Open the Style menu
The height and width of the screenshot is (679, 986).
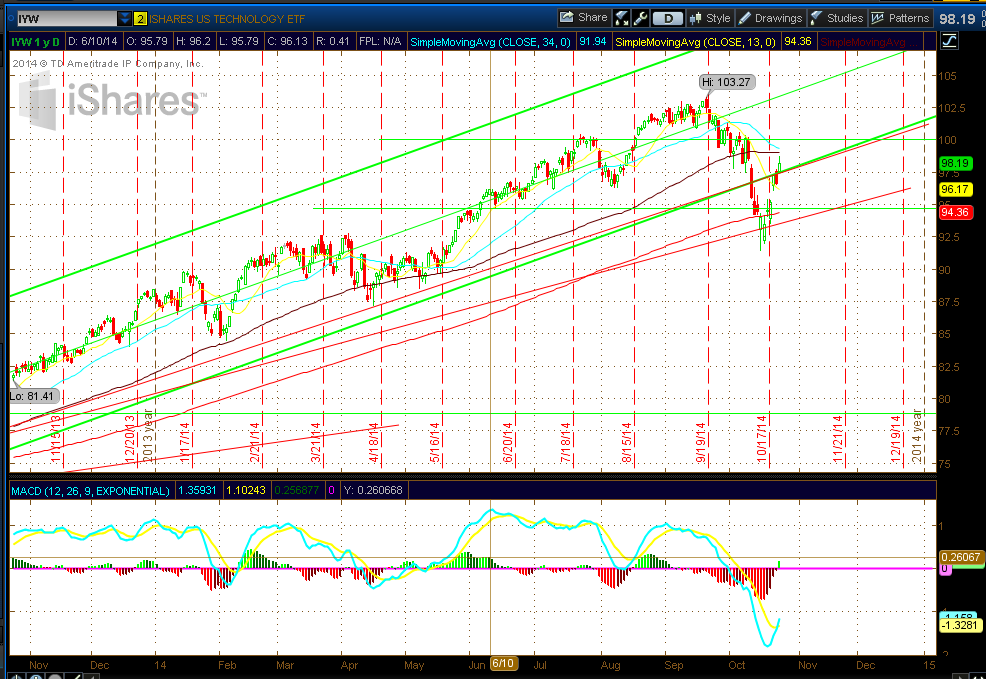(x=710, y=18)
